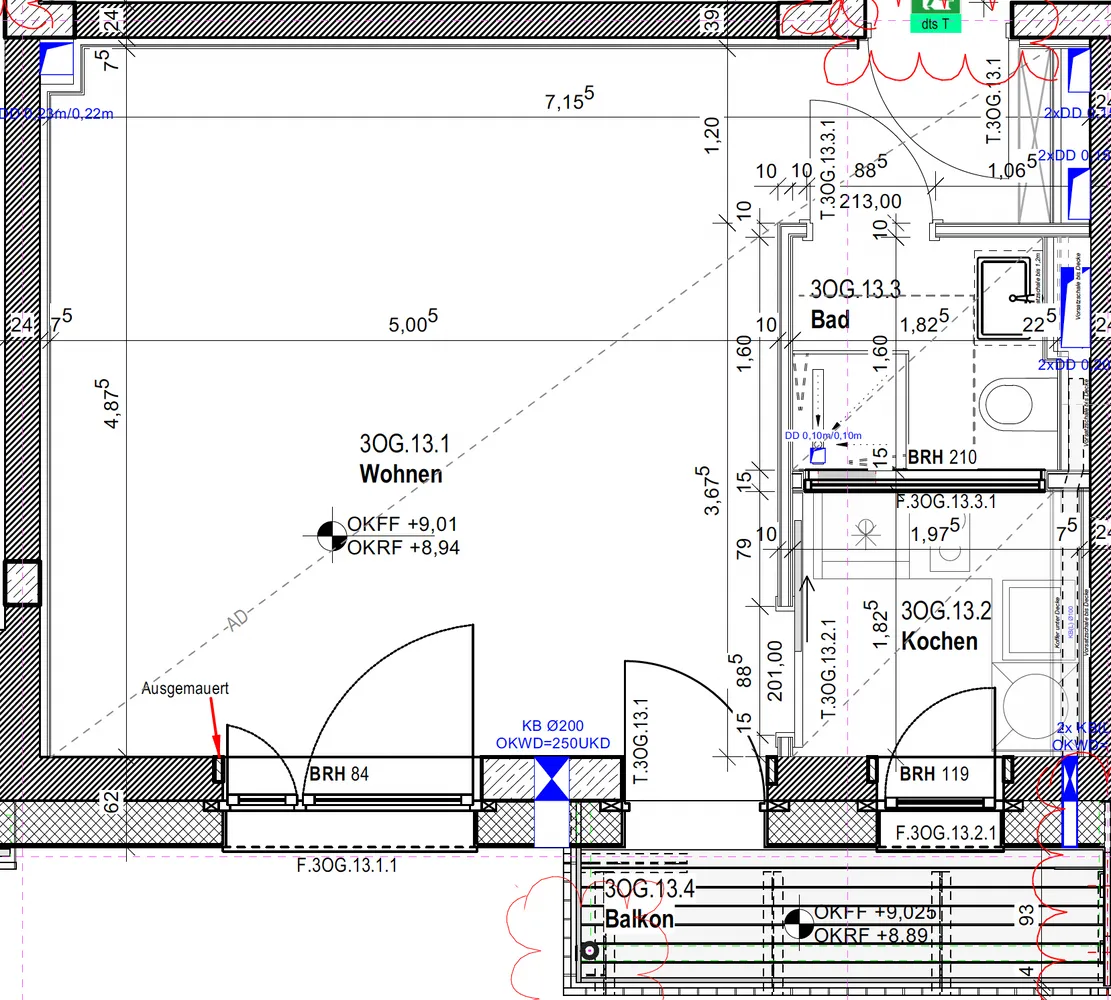Click the '213,00' door height value
This screenshot has width=1111, height=1000.
(x=871, y=201)
